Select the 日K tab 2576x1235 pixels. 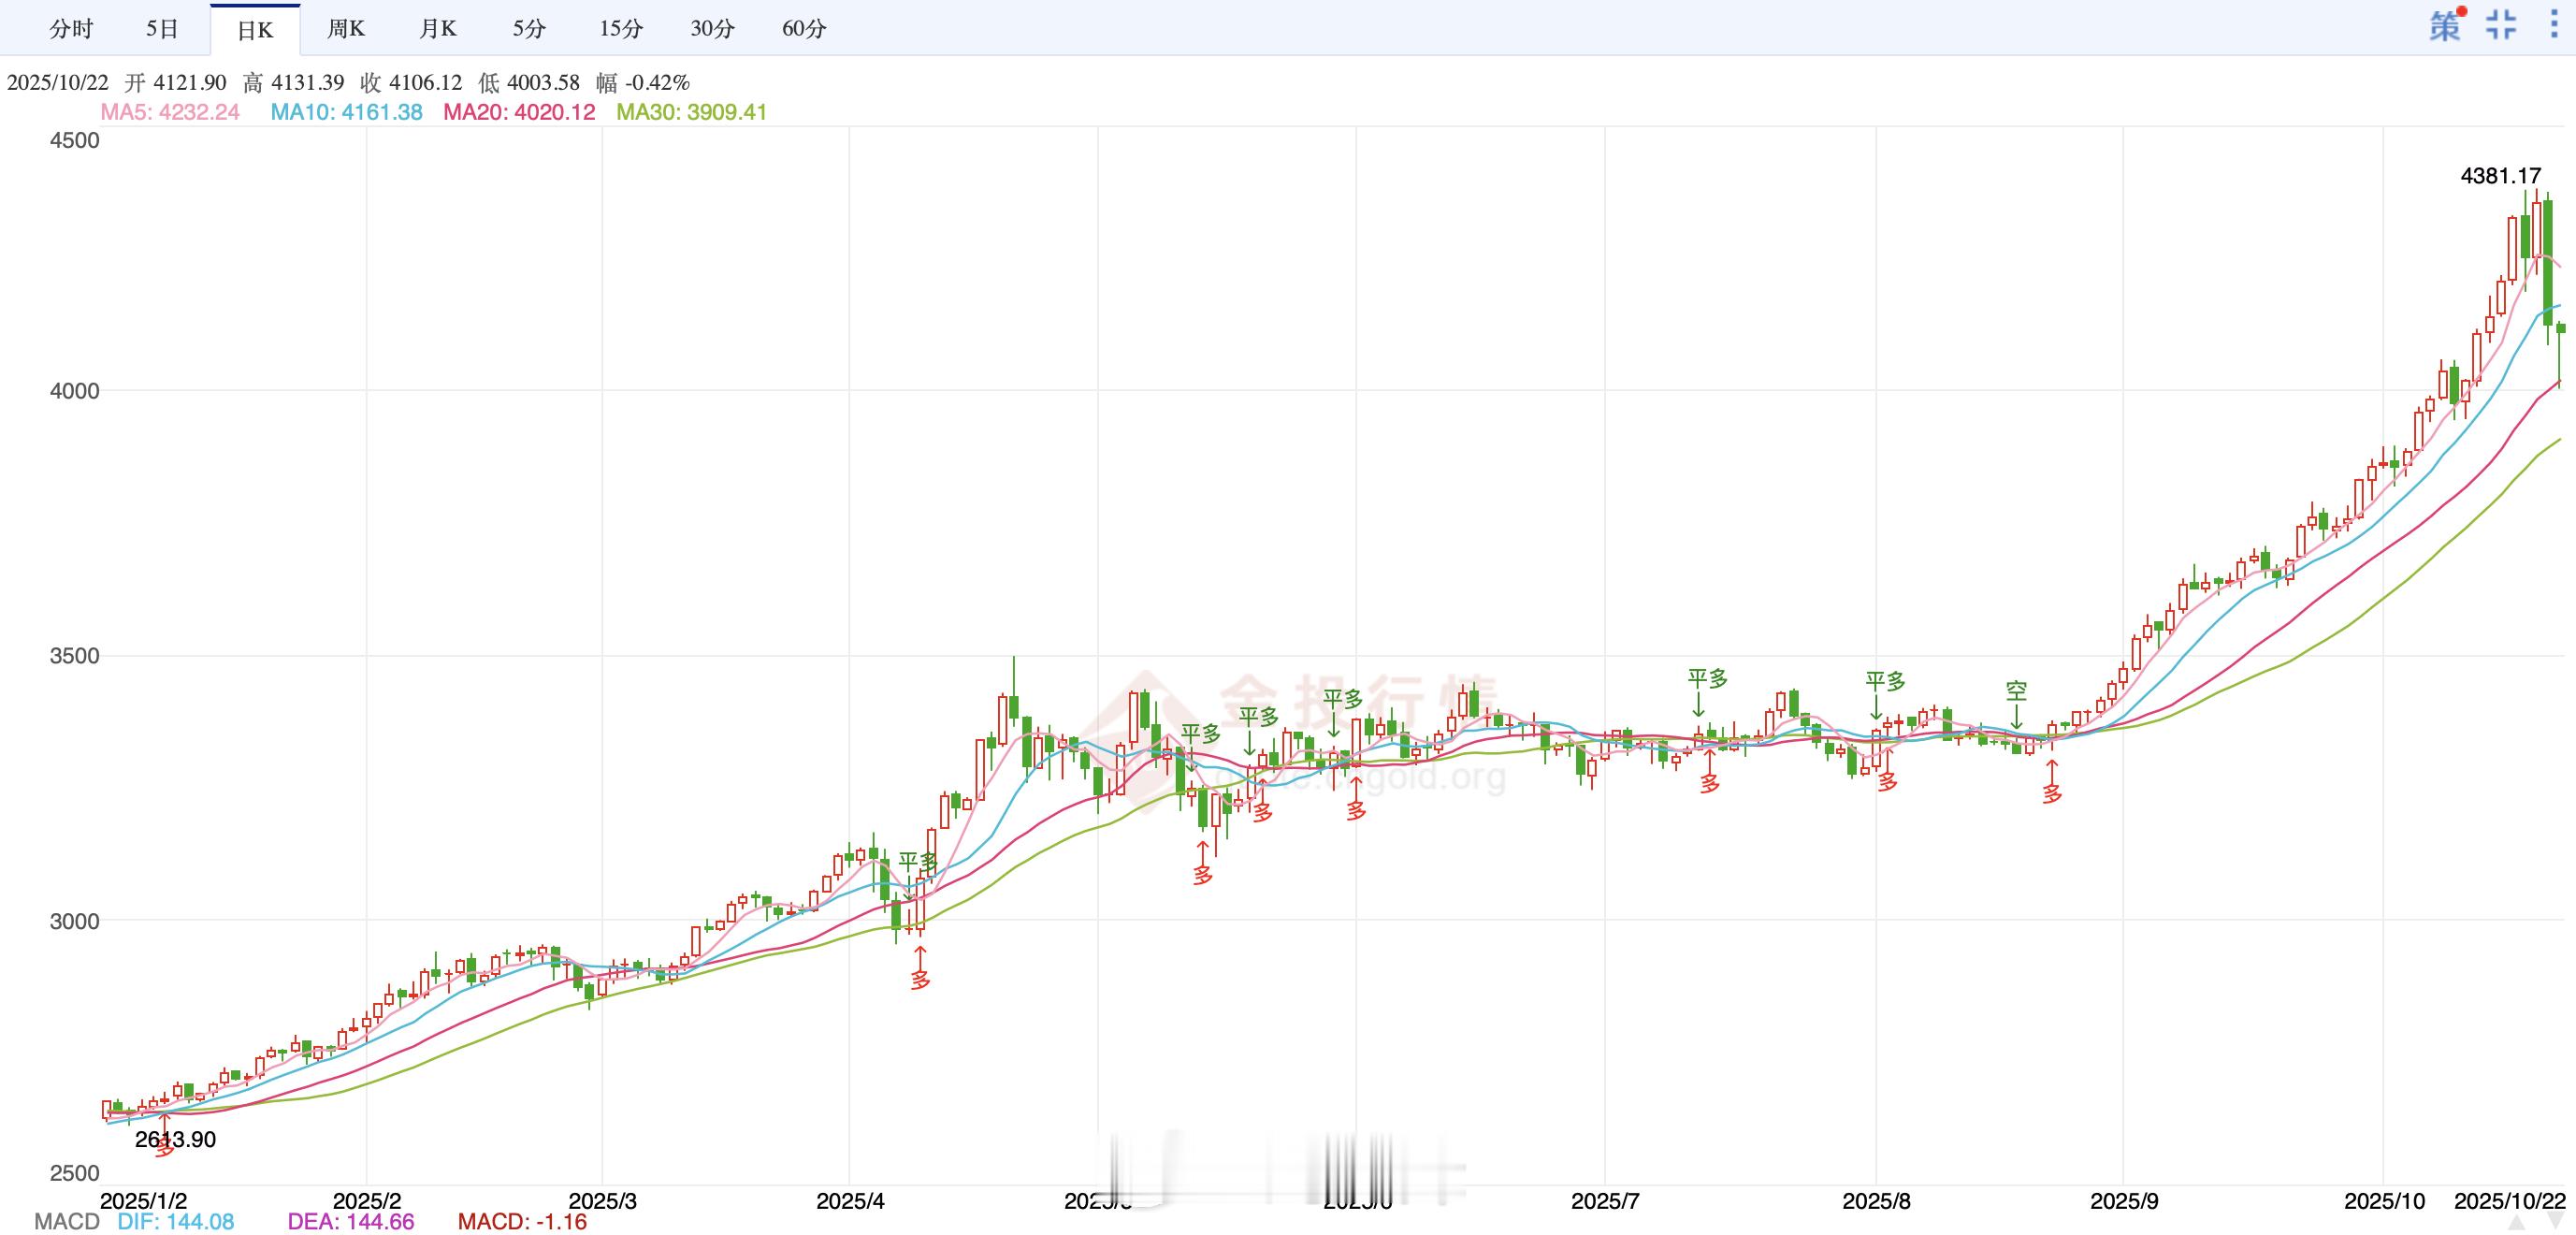click(x=255, y=30)
